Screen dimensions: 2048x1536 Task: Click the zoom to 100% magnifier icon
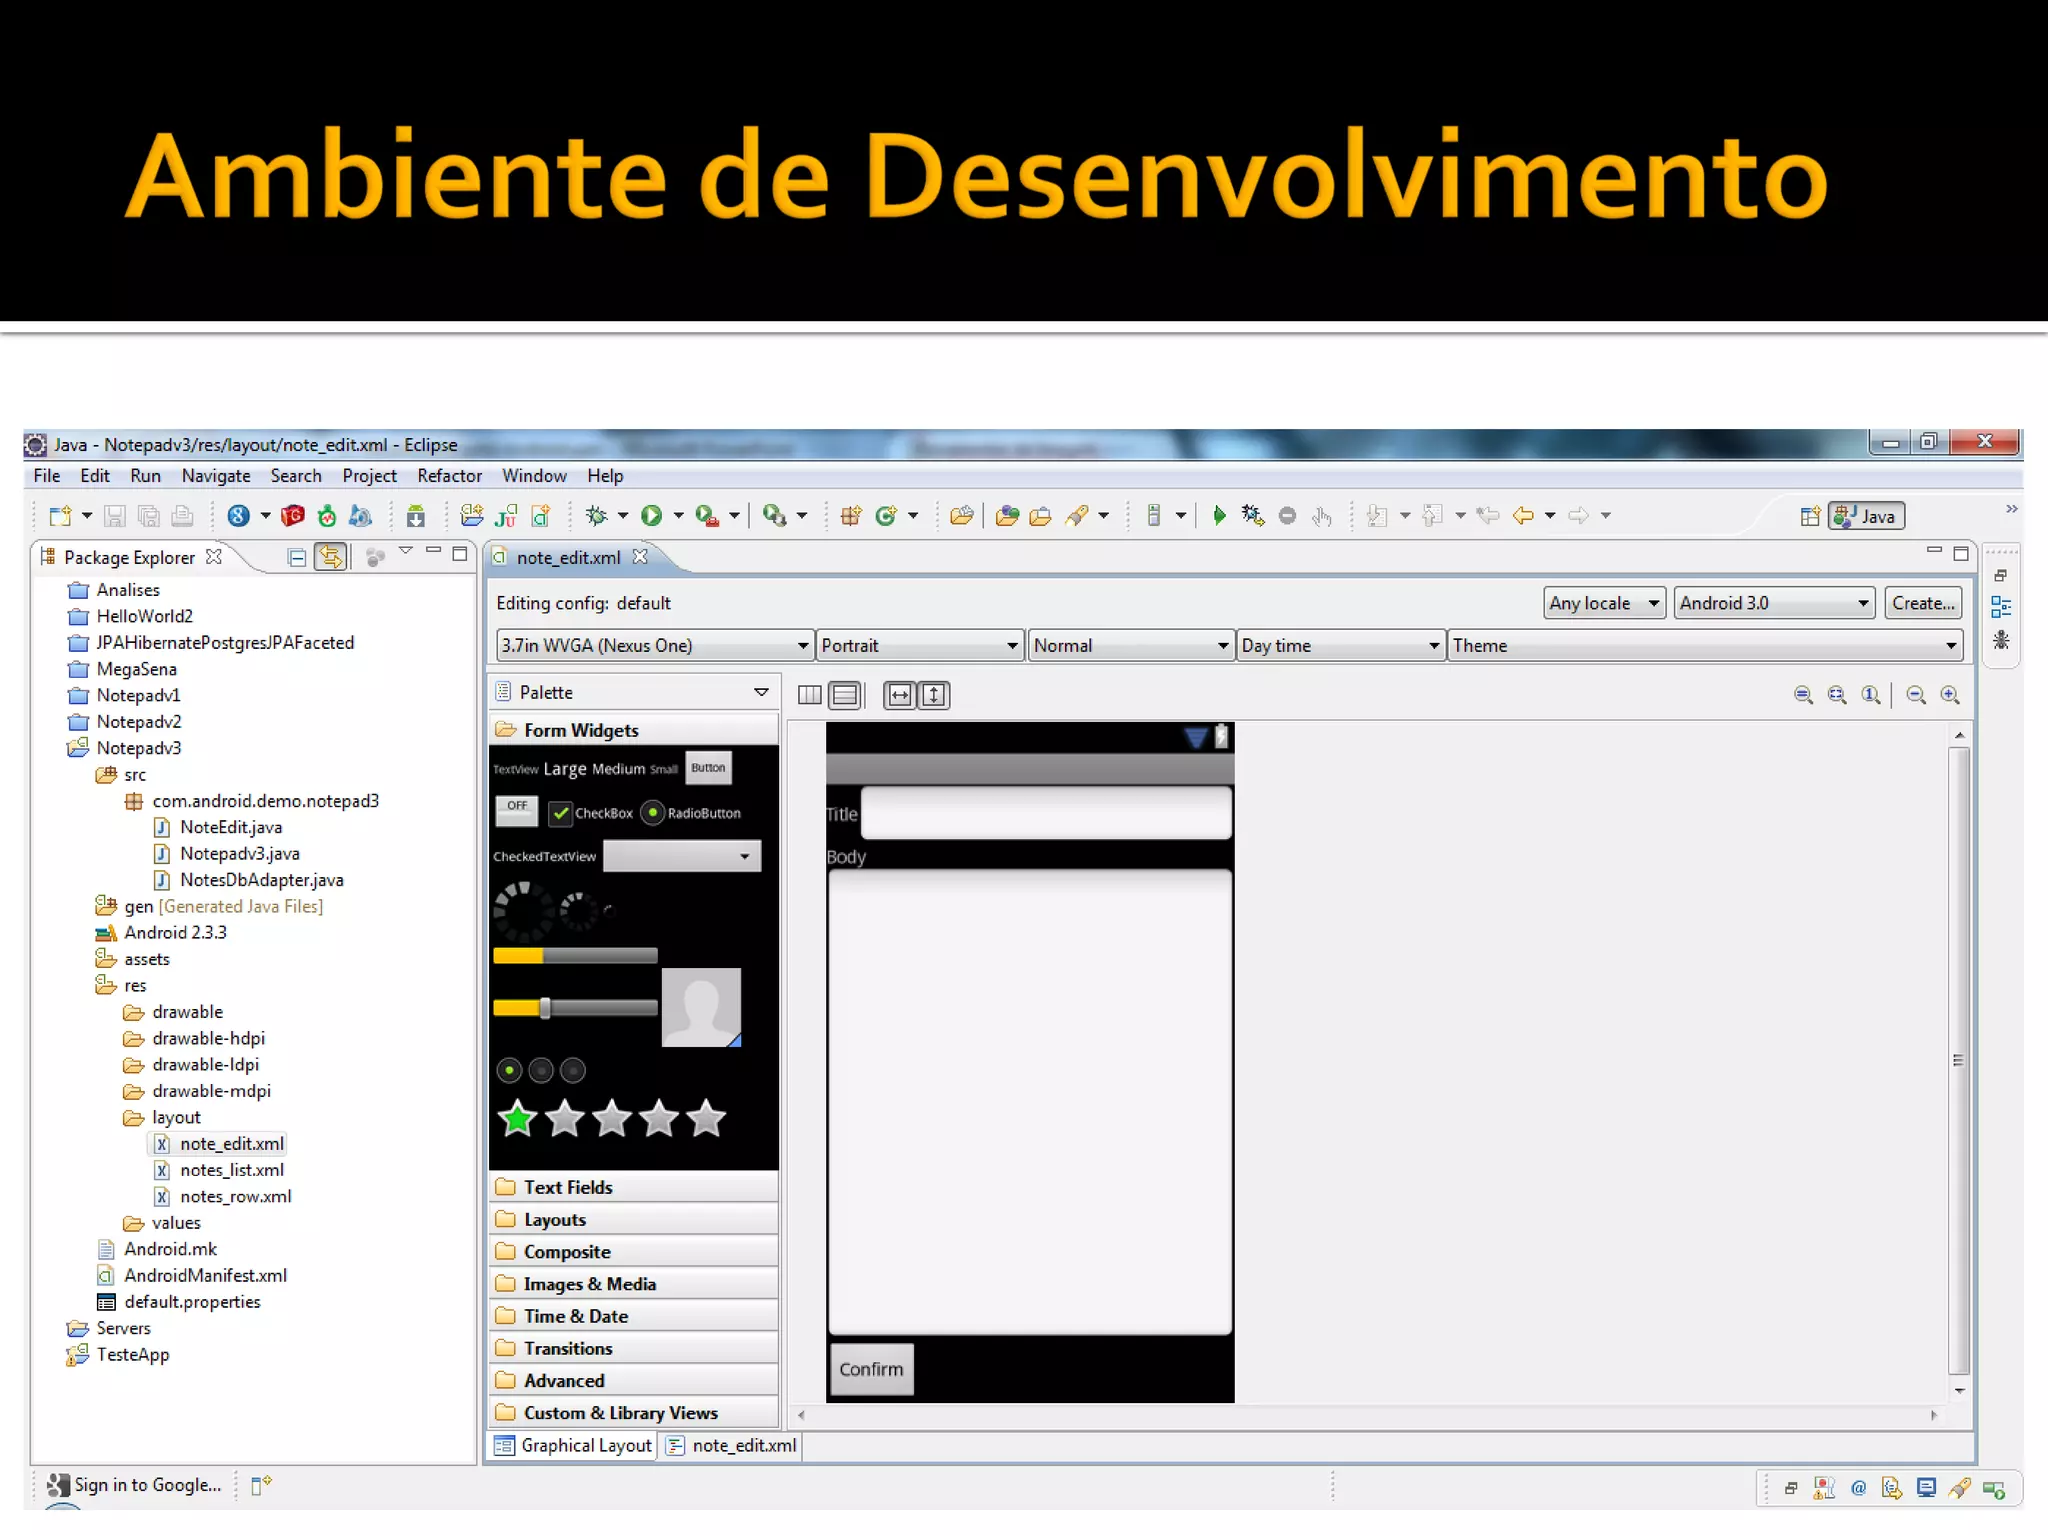coord(1870,695)
